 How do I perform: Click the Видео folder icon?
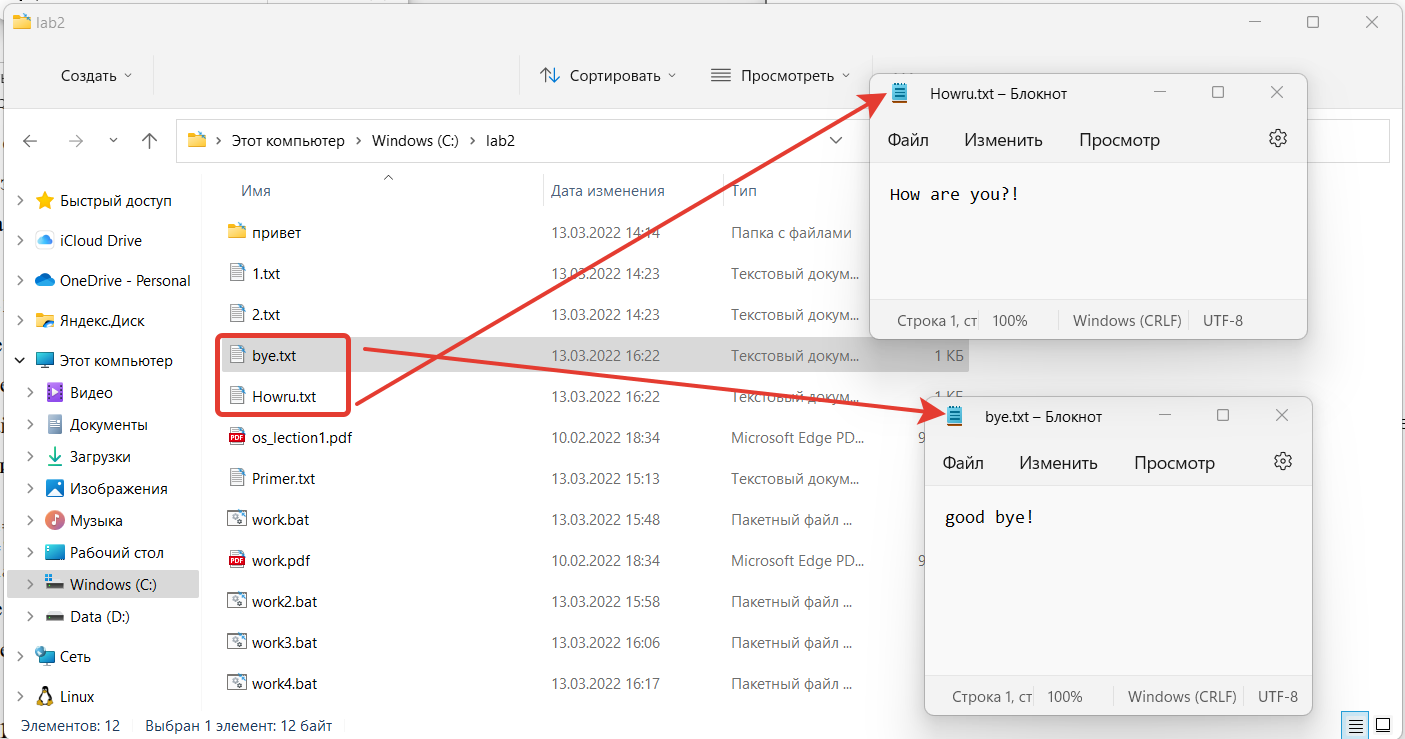tap(55, 392)
